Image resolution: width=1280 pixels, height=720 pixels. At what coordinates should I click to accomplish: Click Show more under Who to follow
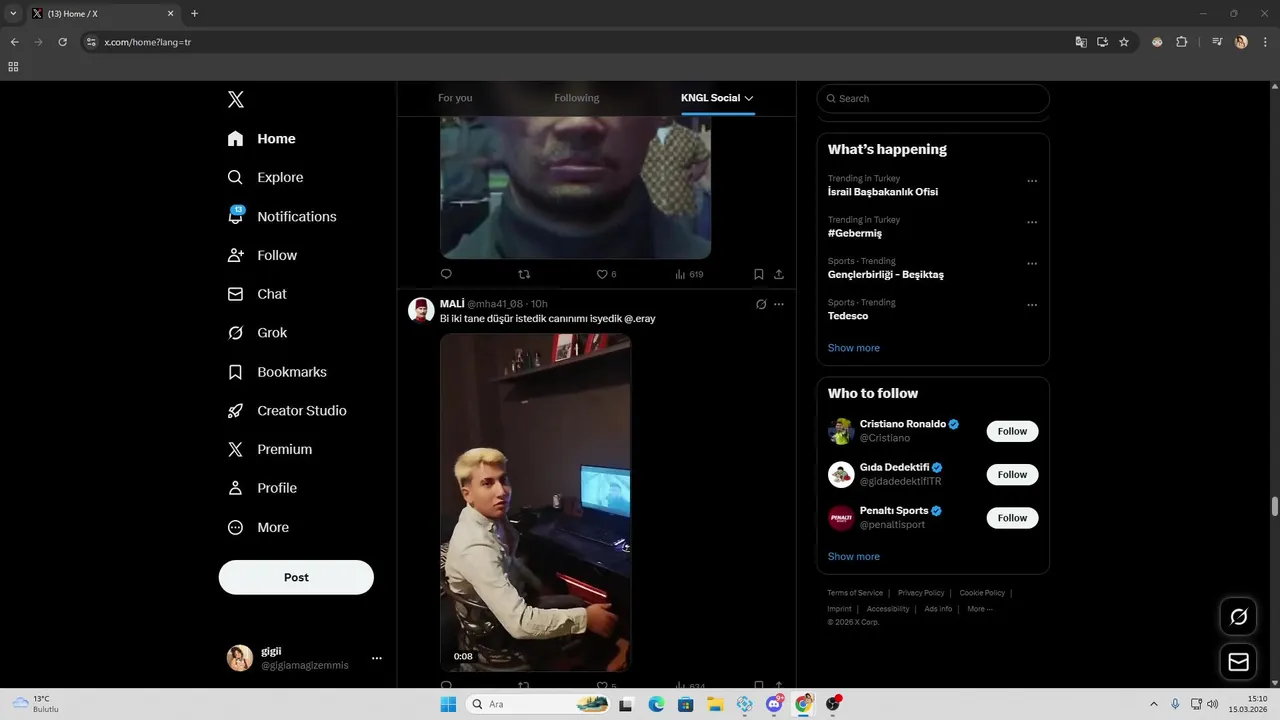854,556
